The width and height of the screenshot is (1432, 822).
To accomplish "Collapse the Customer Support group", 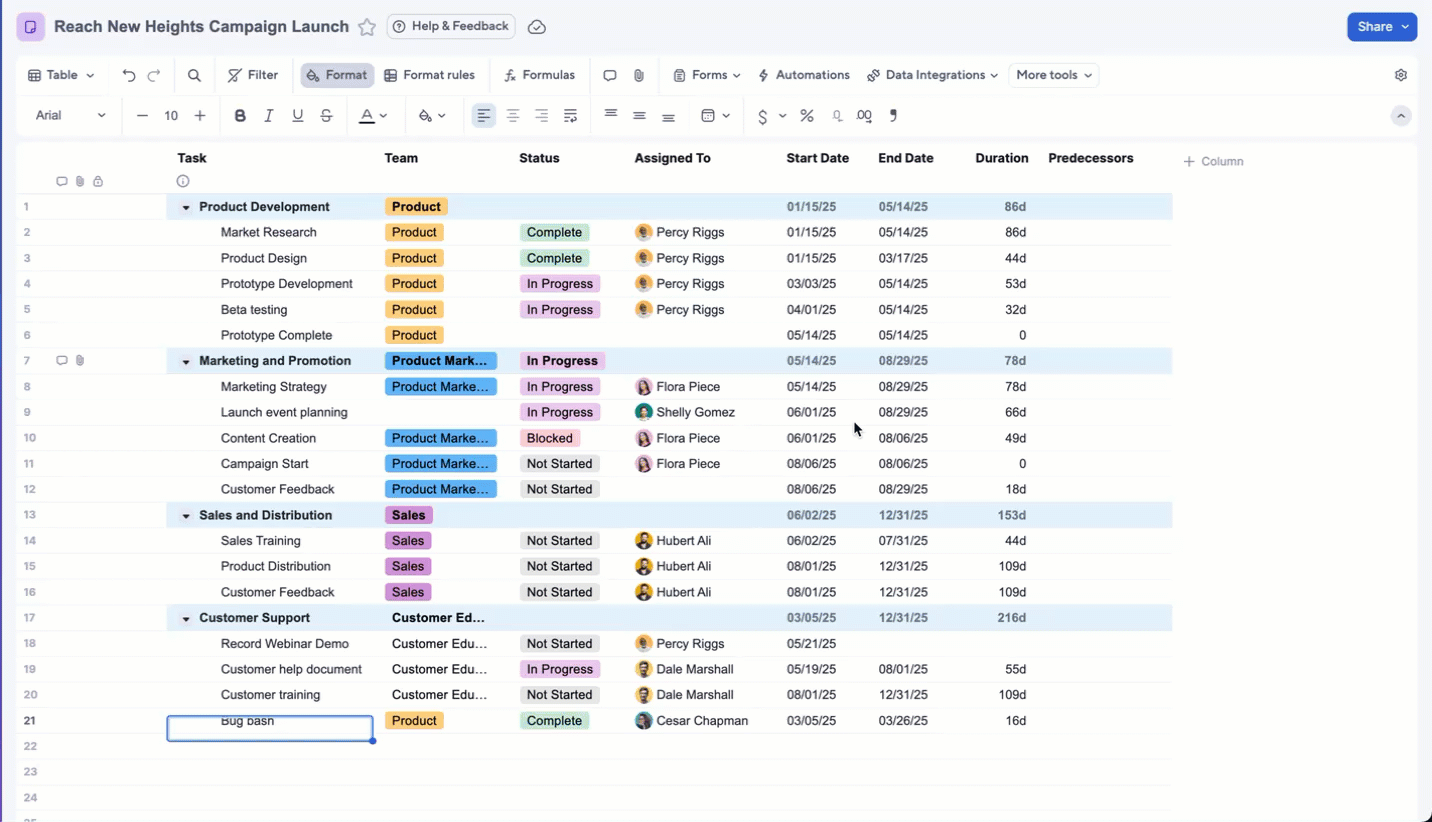I will (186, 619).
